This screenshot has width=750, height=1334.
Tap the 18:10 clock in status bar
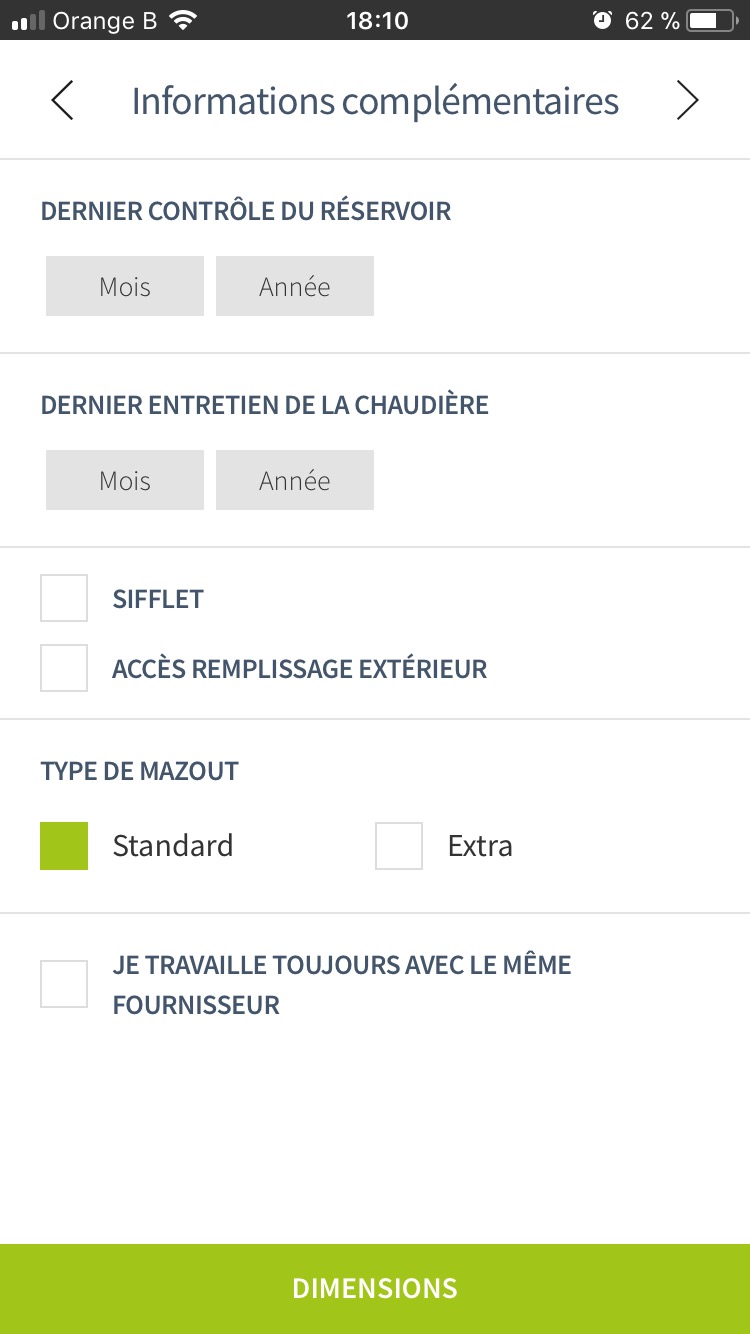click(377, 21)
